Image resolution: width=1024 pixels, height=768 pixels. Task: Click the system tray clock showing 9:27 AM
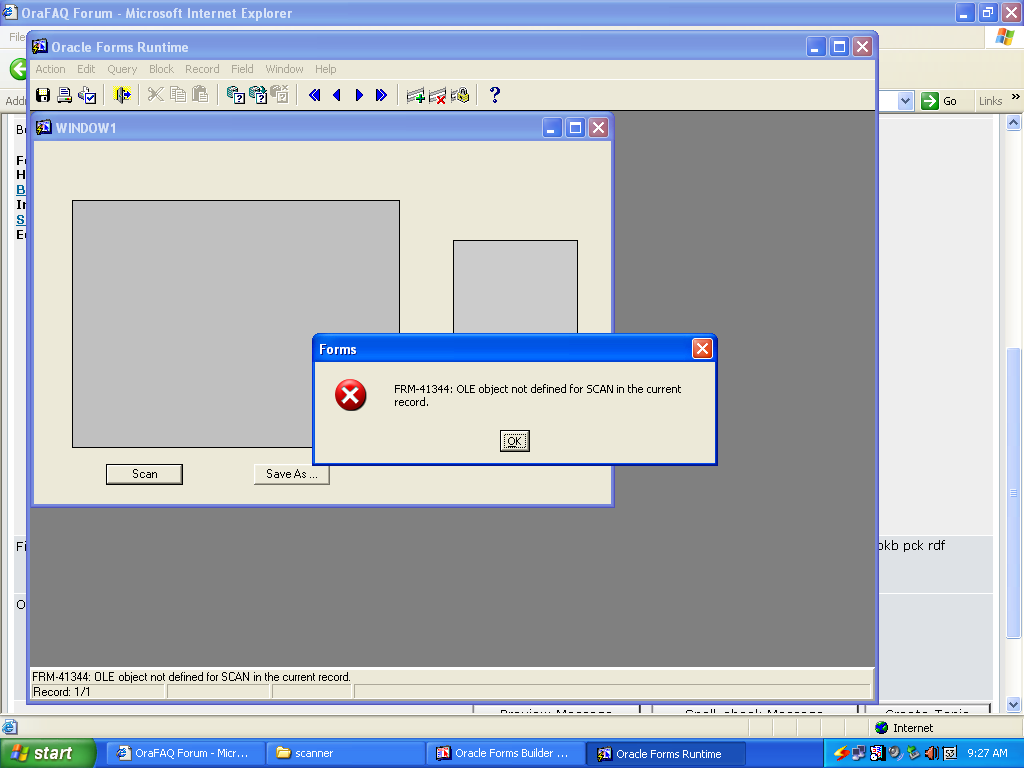(x=987, y=753)
